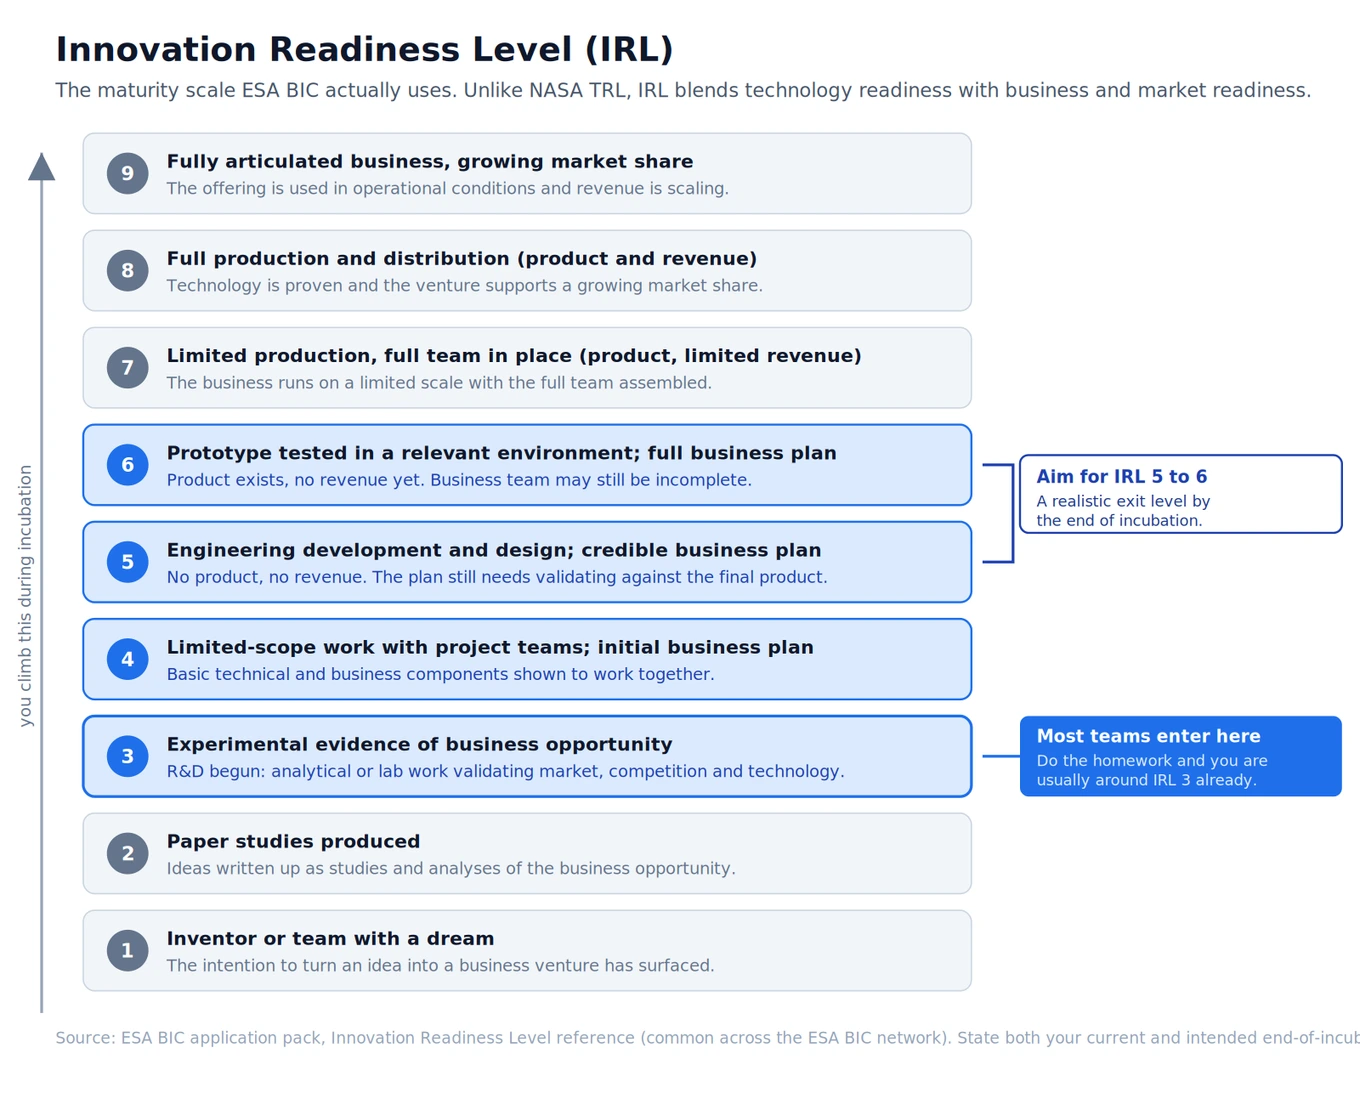
Task: Select 'Limited production, full team in place' heading
Action: pyautogui.click(x=514, y=356)
